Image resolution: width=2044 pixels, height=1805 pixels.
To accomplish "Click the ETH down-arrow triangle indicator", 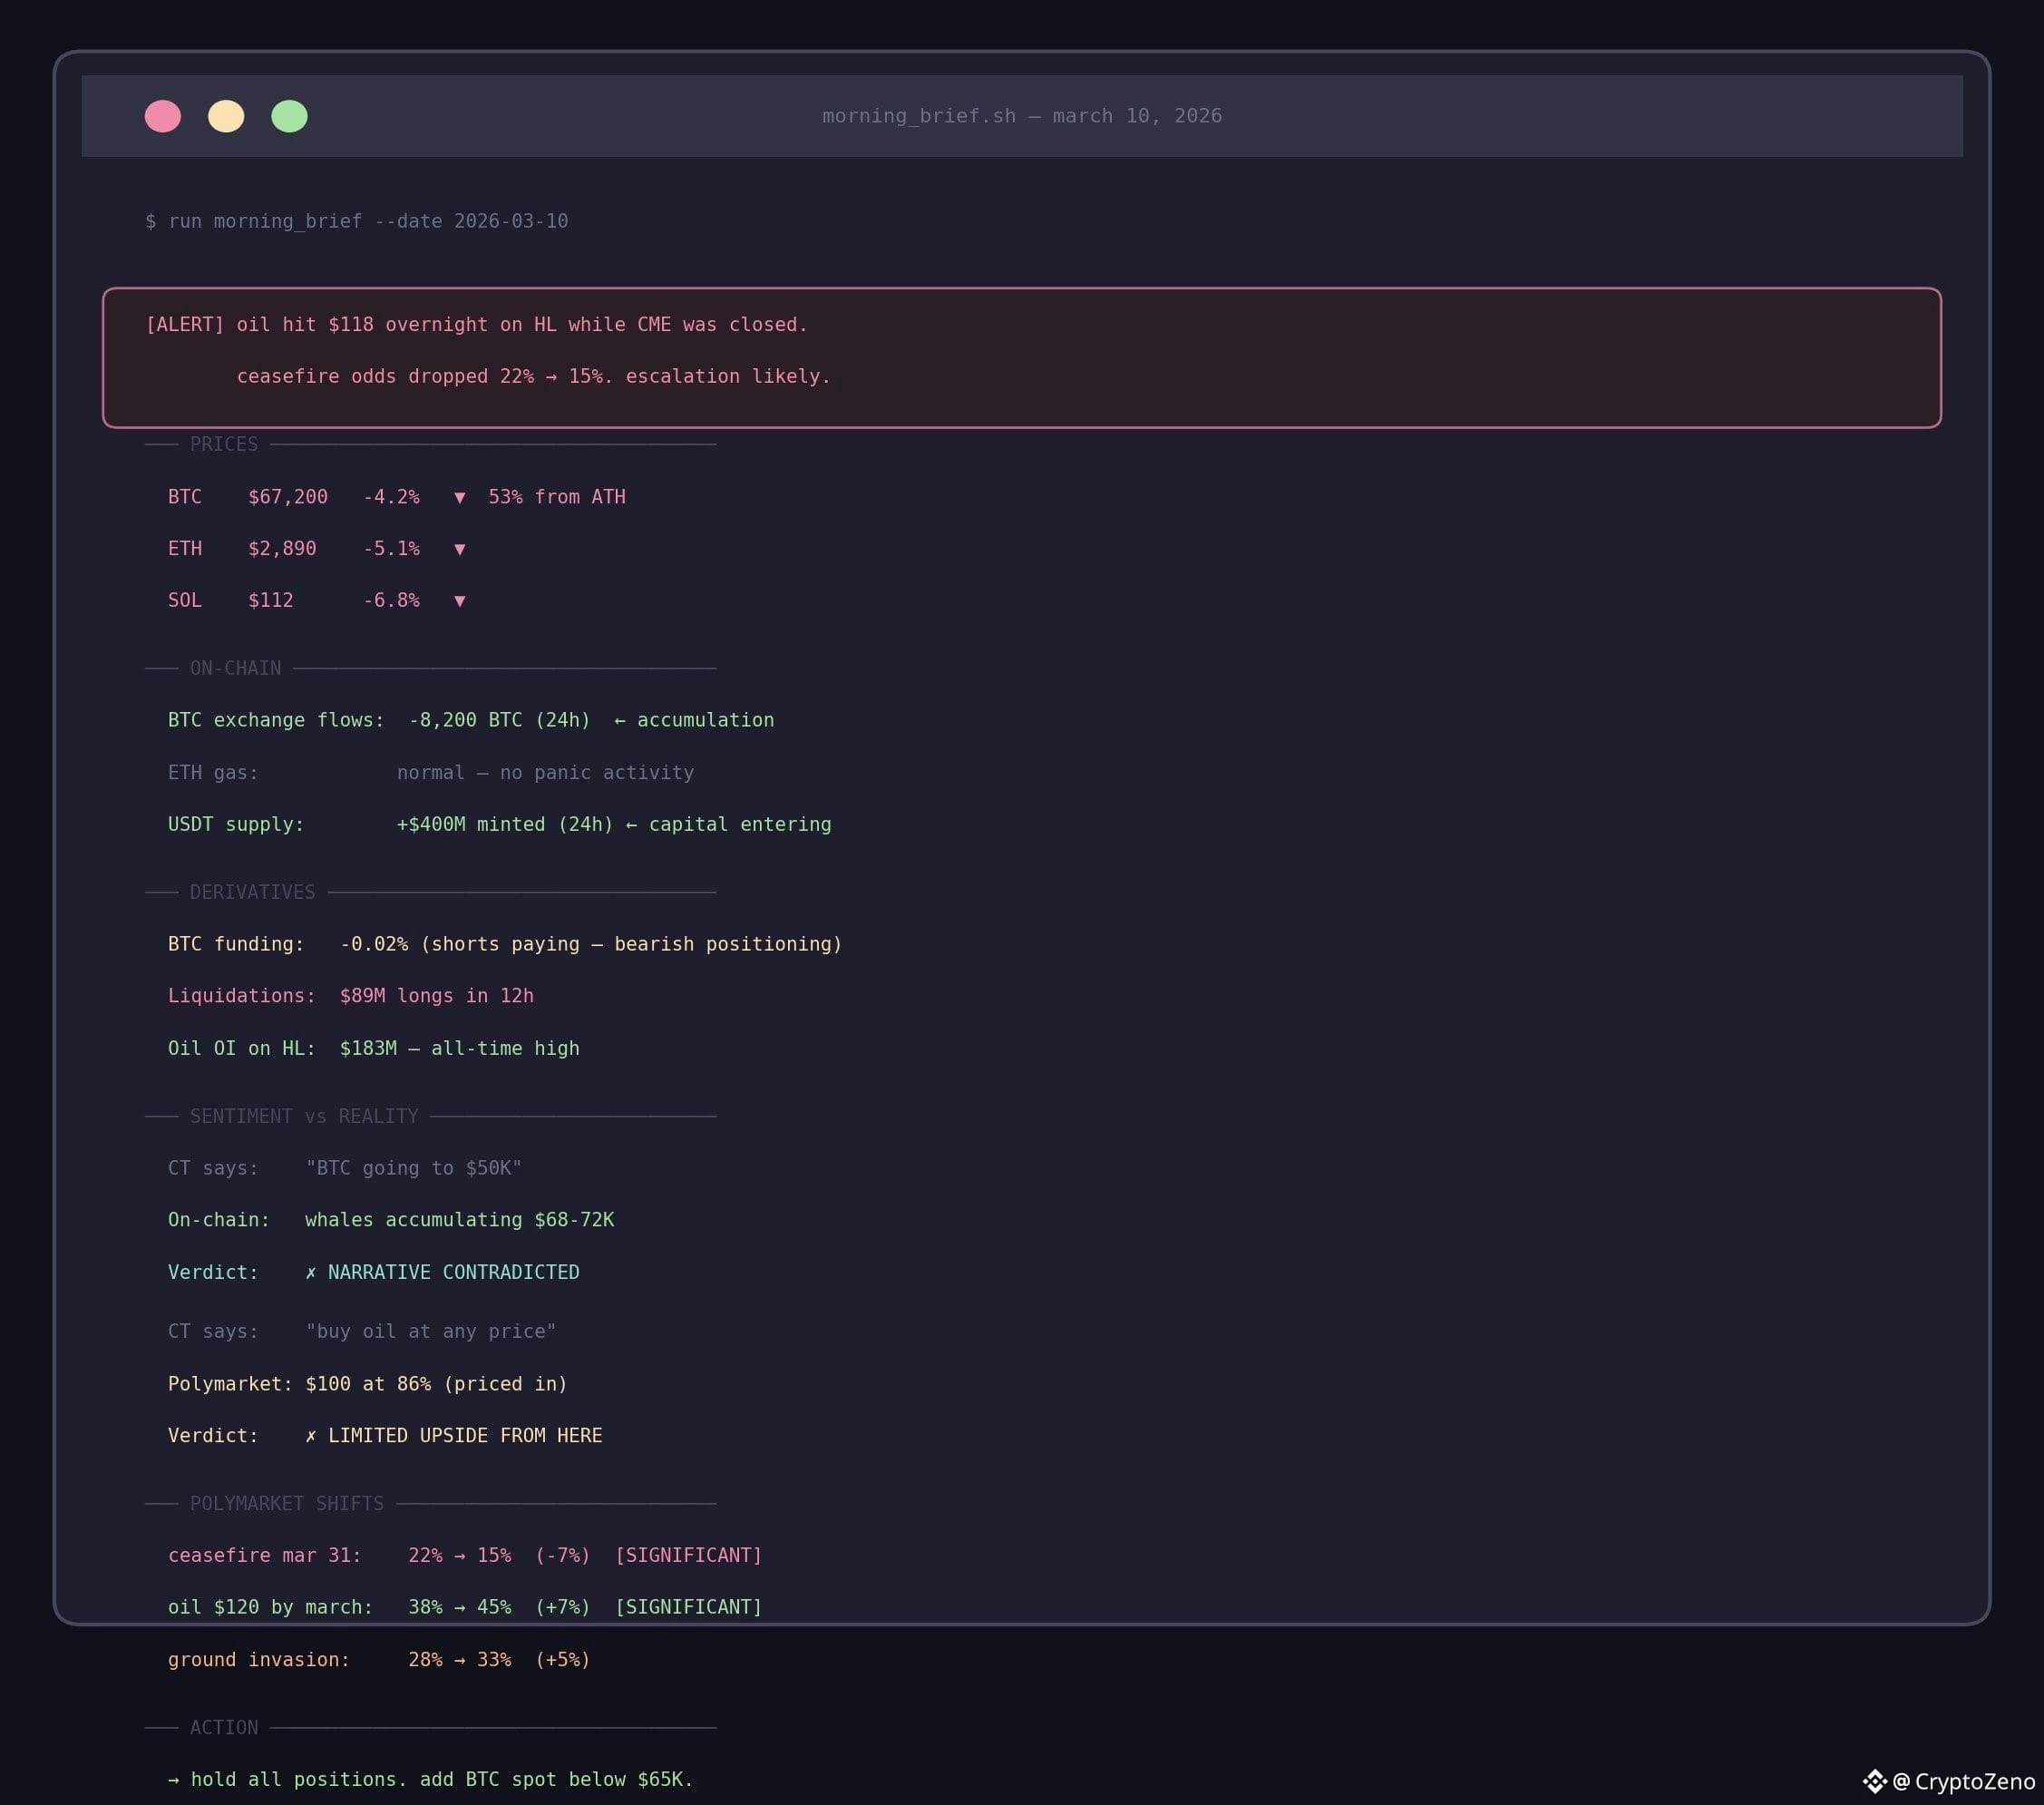I will point(460,549).
